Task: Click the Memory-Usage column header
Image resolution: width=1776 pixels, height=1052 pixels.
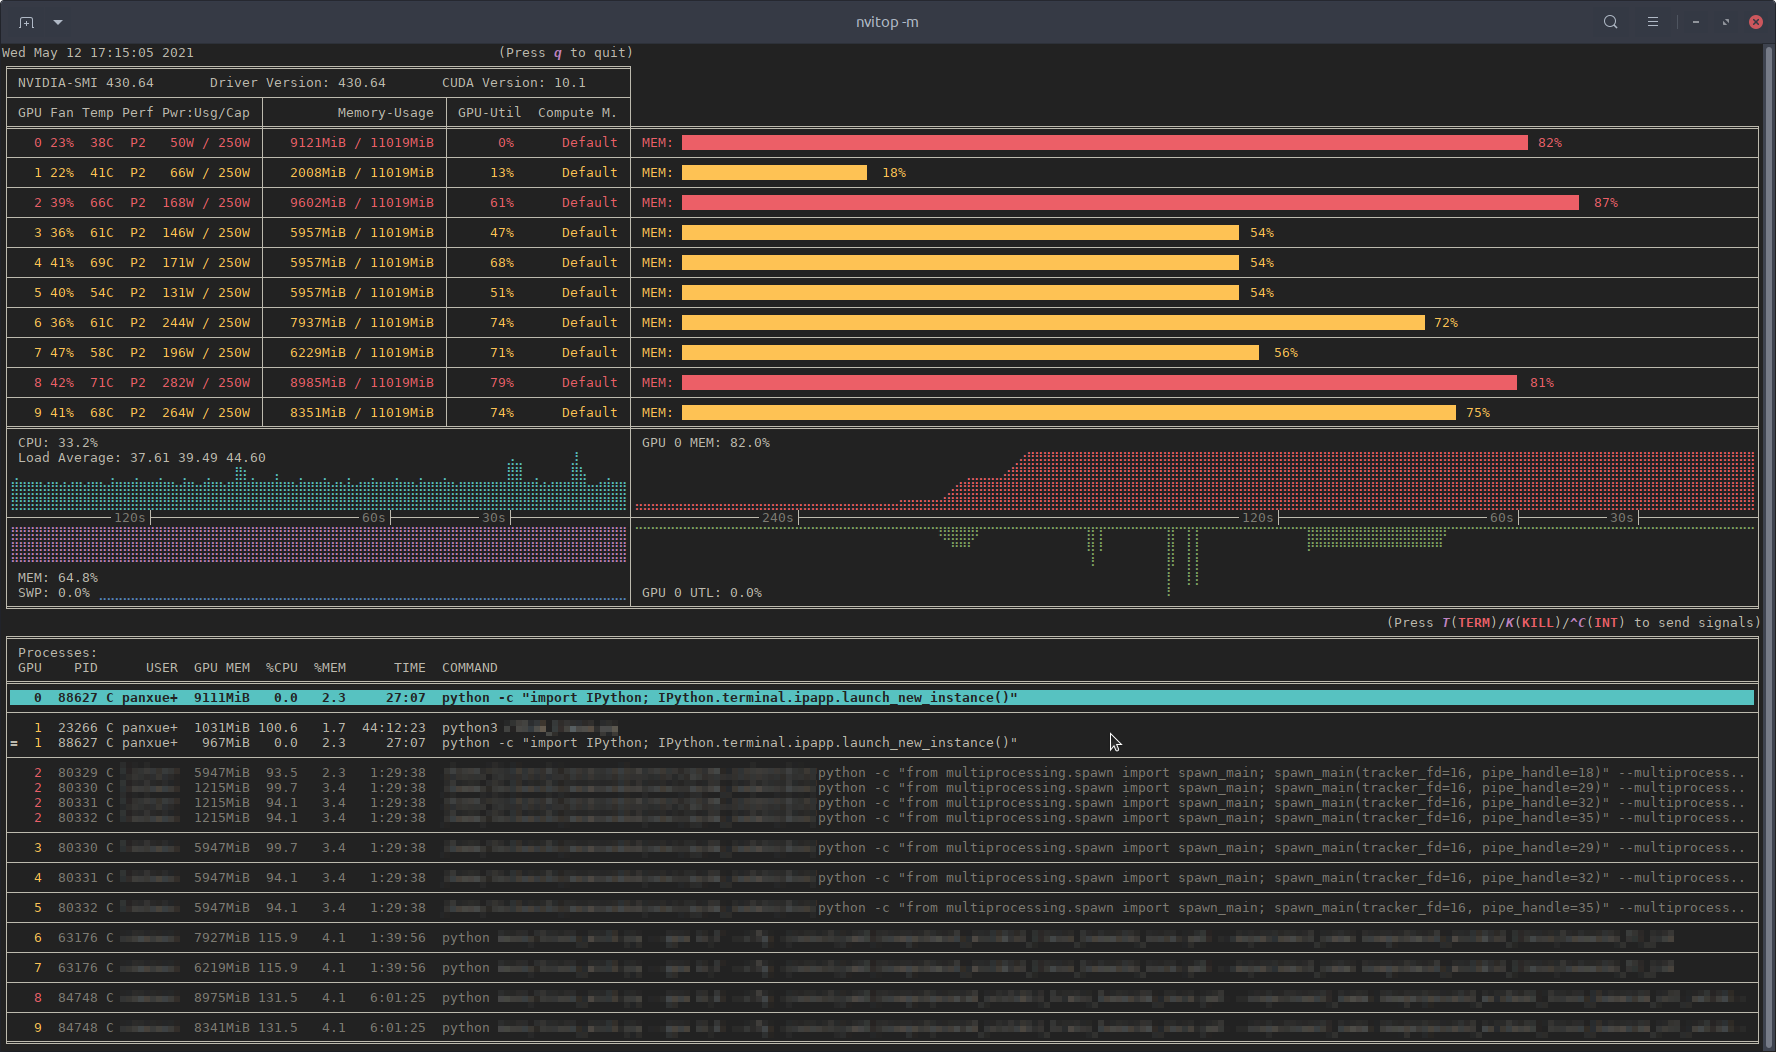Action: click(x=385, y=113)
